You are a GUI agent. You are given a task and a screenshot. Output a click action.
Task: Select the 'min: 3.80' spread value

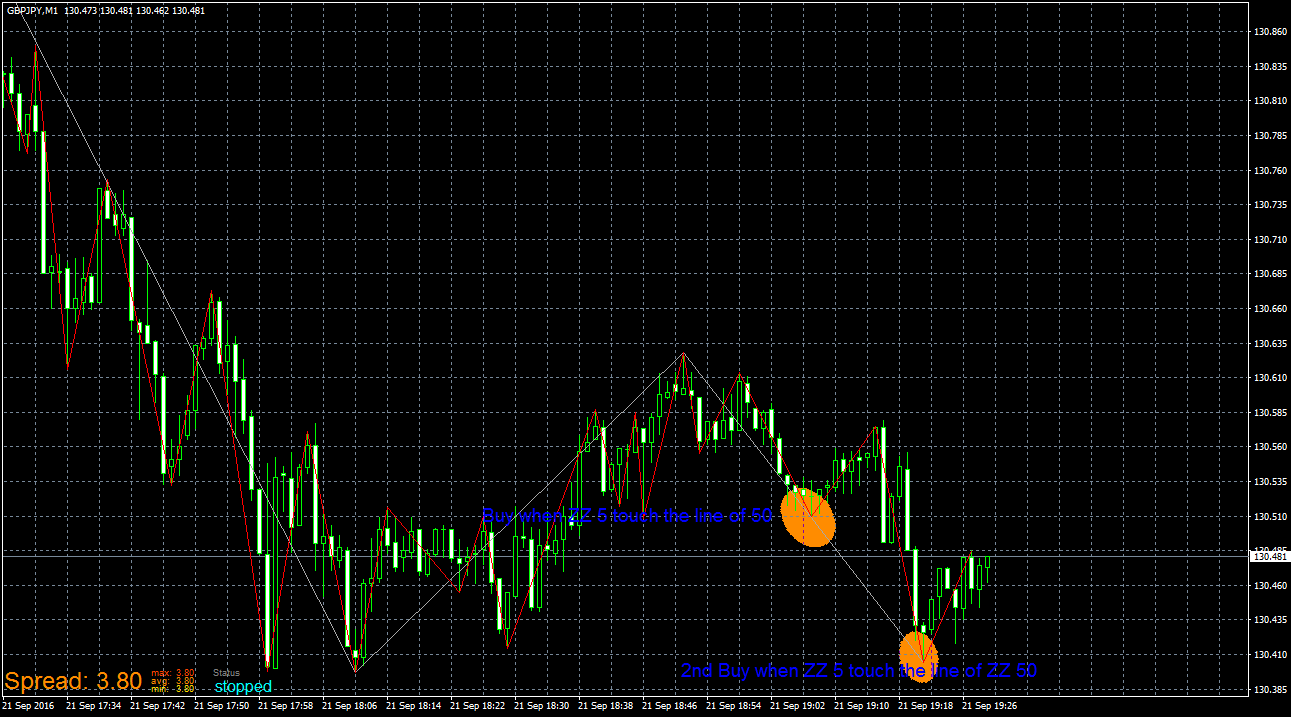pos(173,689)
